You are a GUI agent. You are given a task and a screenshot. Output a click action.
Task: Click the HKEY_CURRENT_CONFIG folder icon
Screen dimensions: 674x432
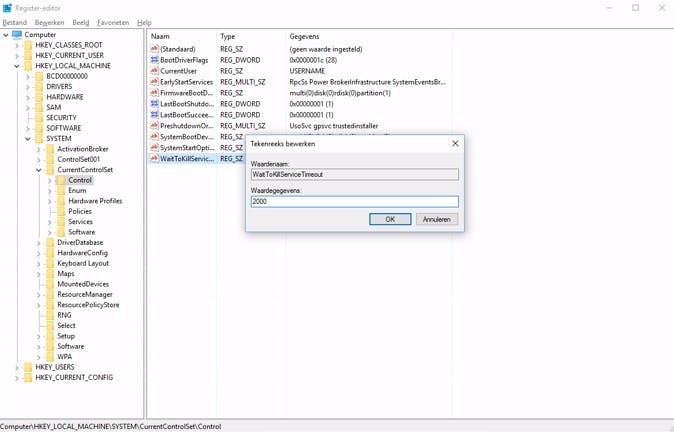point(28,377)
